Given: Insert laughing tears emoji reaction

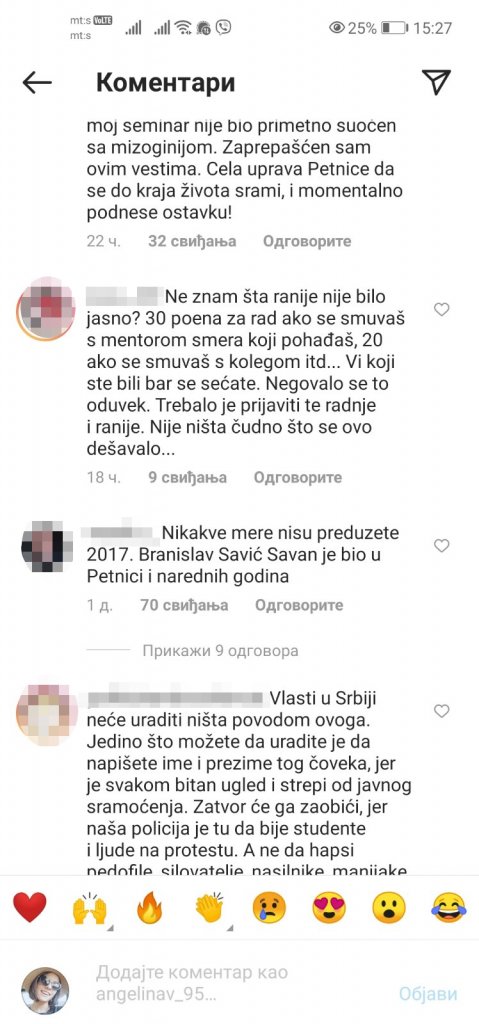Looking at the screenshot, I should point(449,908).
